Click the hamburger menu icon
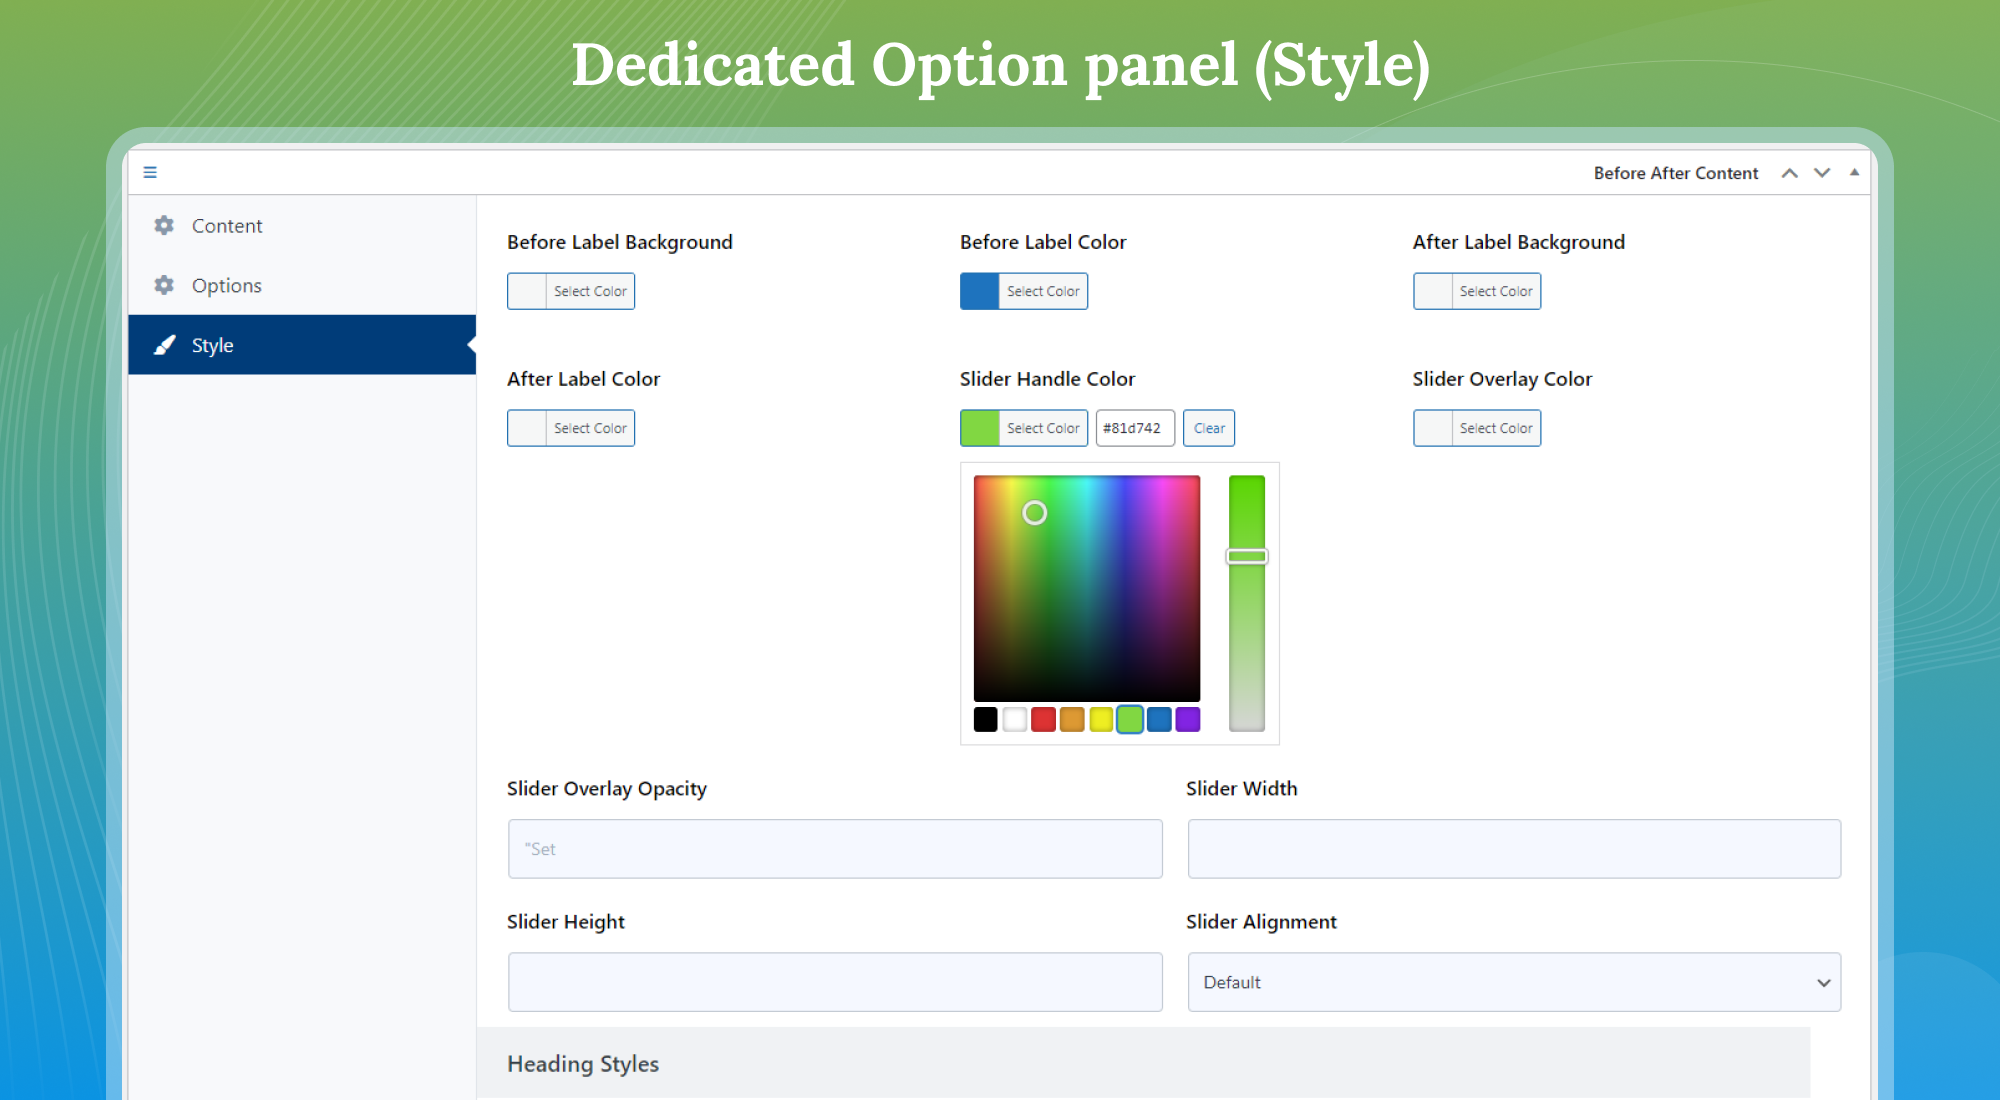This screenshot has width=2000, height=1100. tap(150, 172)
